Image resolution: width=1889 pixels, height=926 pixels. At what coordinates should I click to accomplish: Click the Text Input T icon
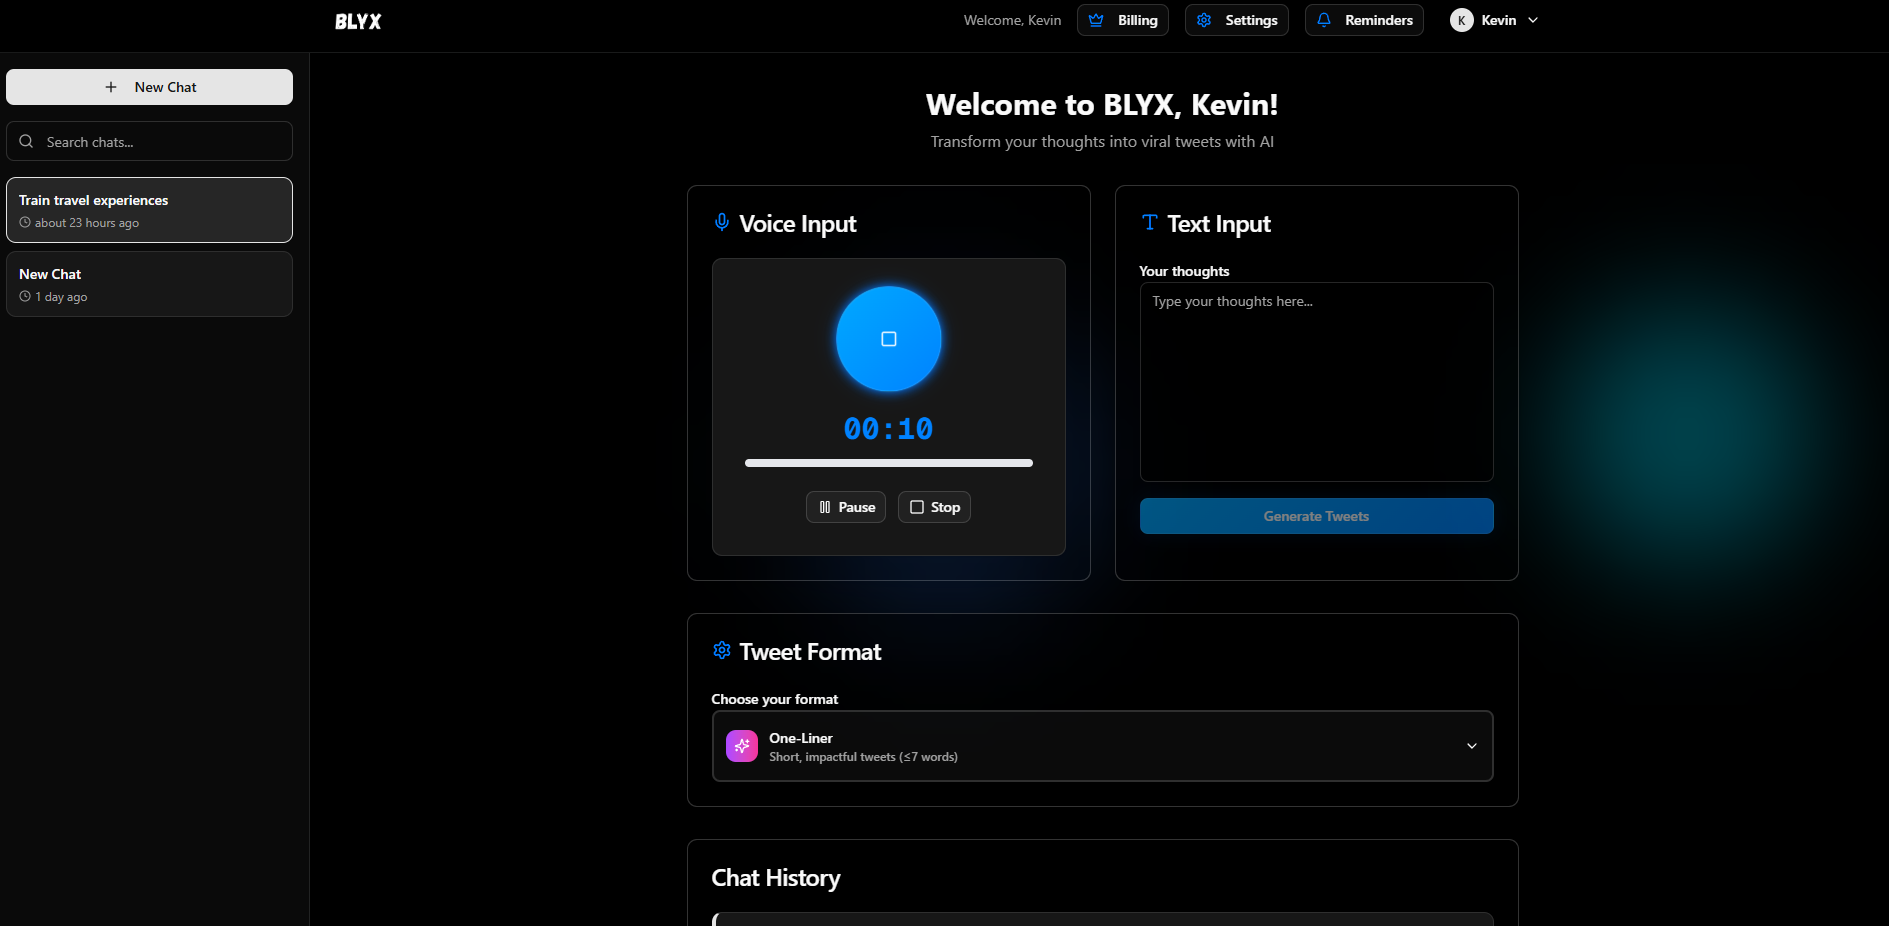point(1150,222)
